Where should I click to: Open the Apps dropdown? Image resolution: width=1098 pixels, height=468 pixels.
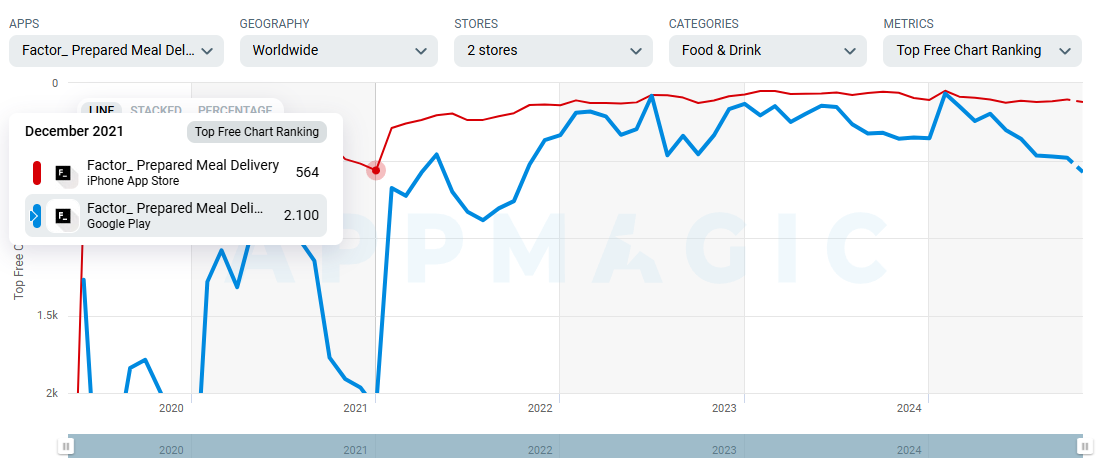[116, 50]
